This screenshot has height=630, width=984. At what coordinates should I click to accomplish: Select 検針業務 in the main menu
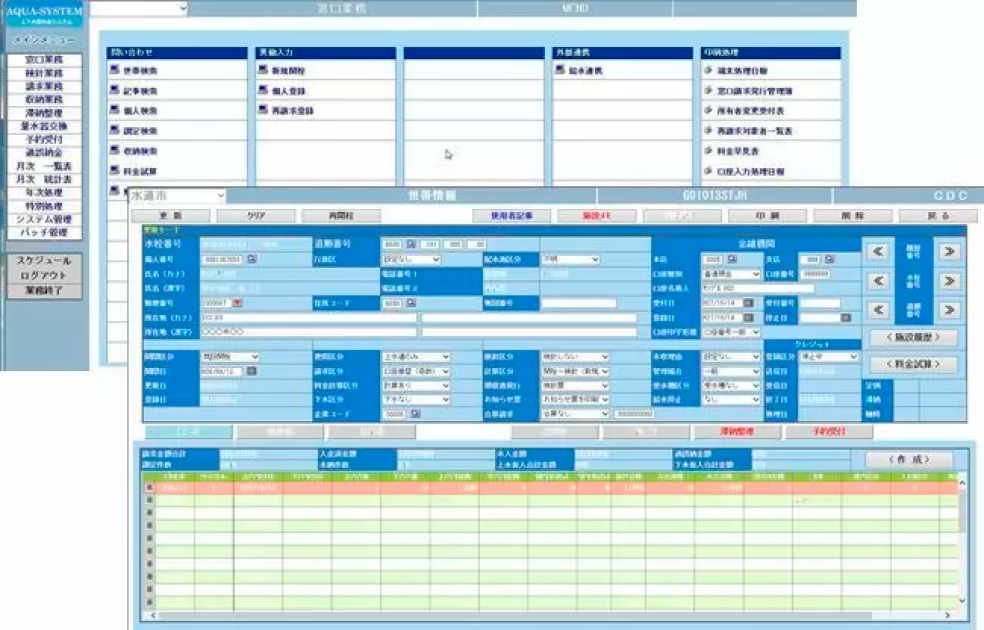coord(44,73)
